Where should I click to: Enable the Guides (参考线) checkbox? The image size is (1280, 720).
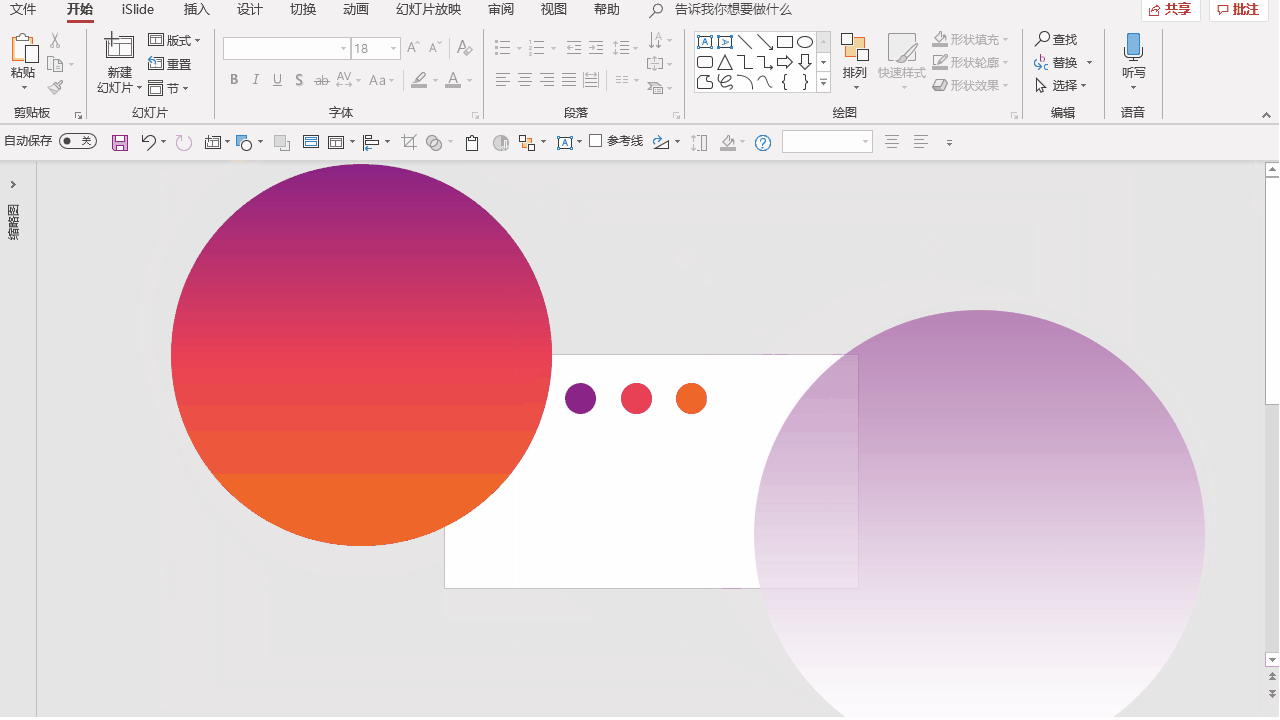[596, 141]
